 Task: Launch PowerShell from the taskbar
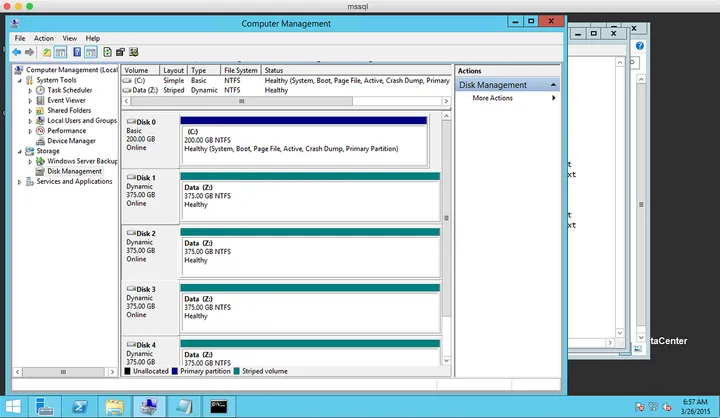80,407
